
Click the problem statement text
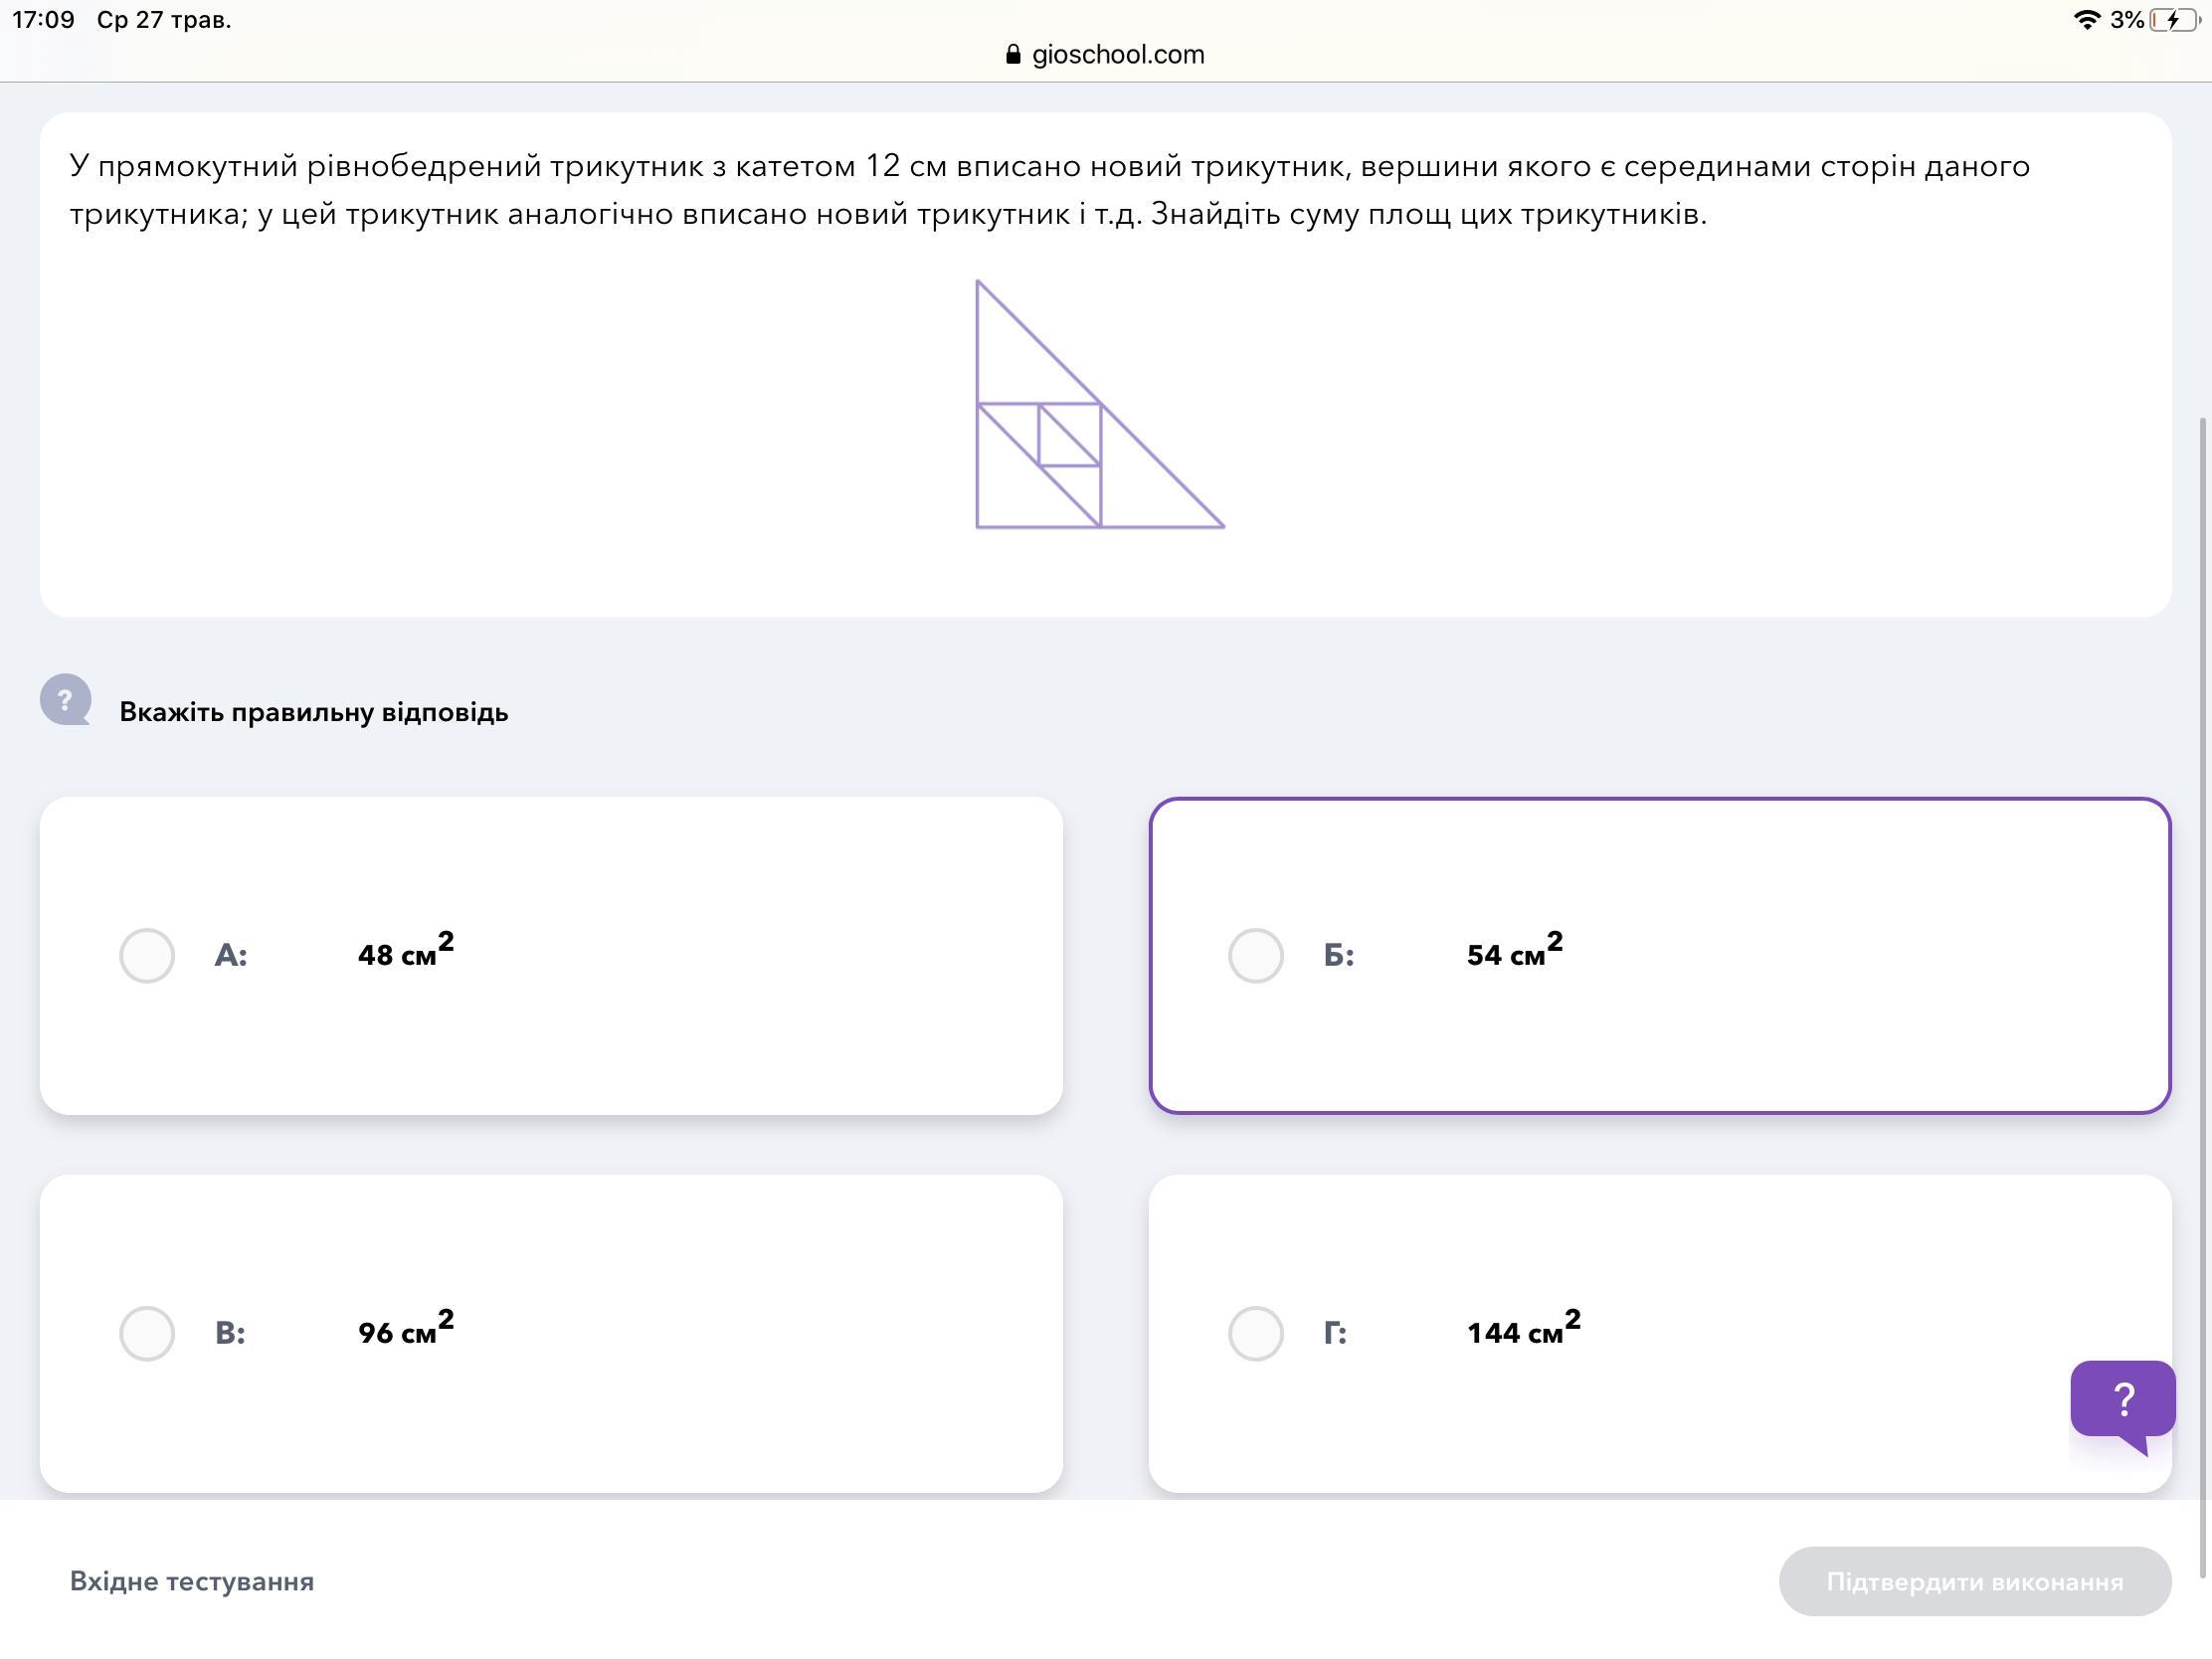[1050, 190]
